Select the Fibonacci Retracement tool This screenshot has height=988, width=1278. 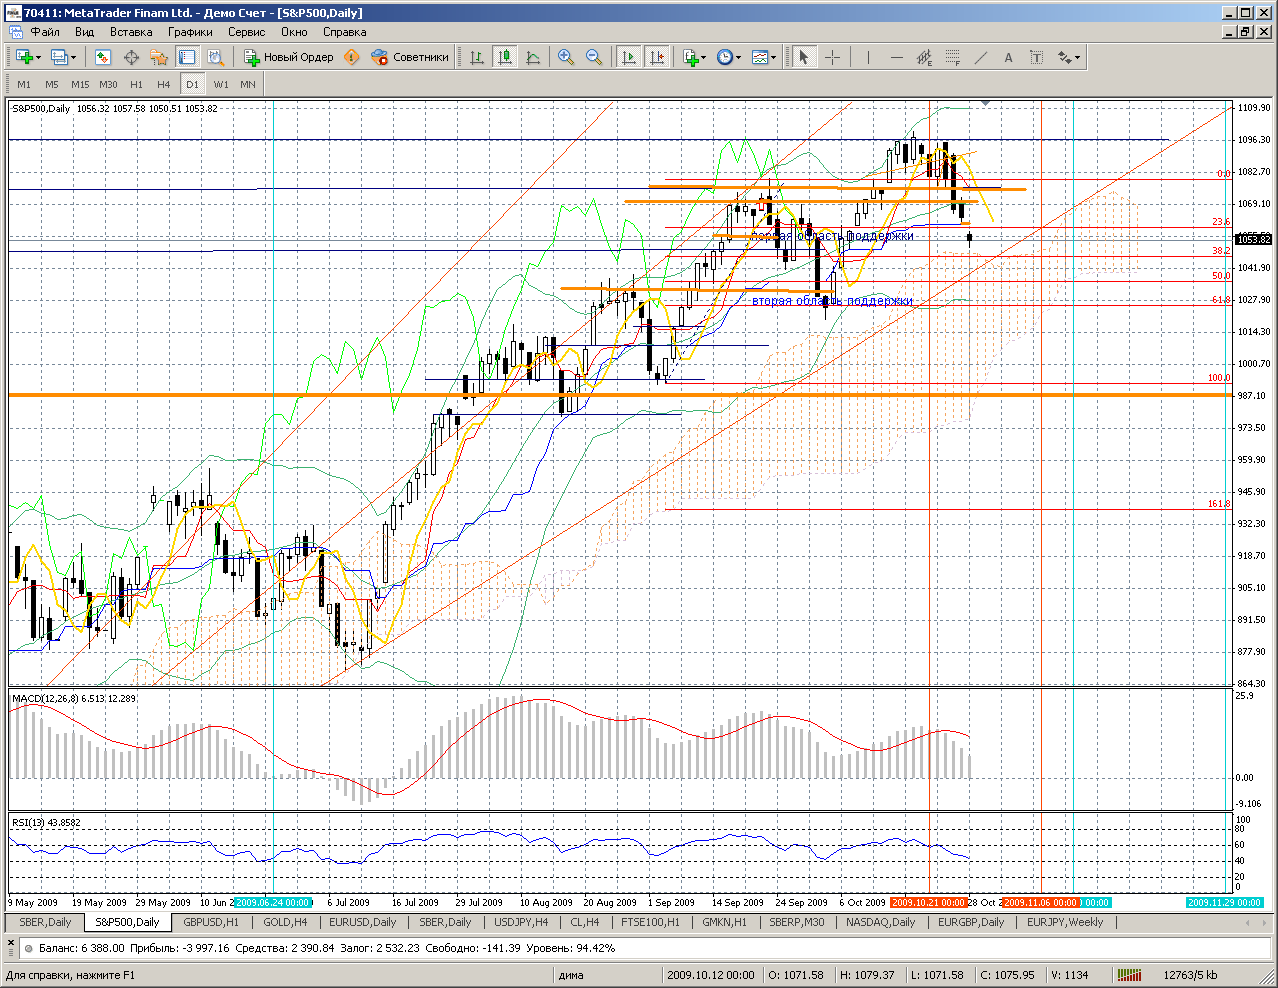pos(952,57)
